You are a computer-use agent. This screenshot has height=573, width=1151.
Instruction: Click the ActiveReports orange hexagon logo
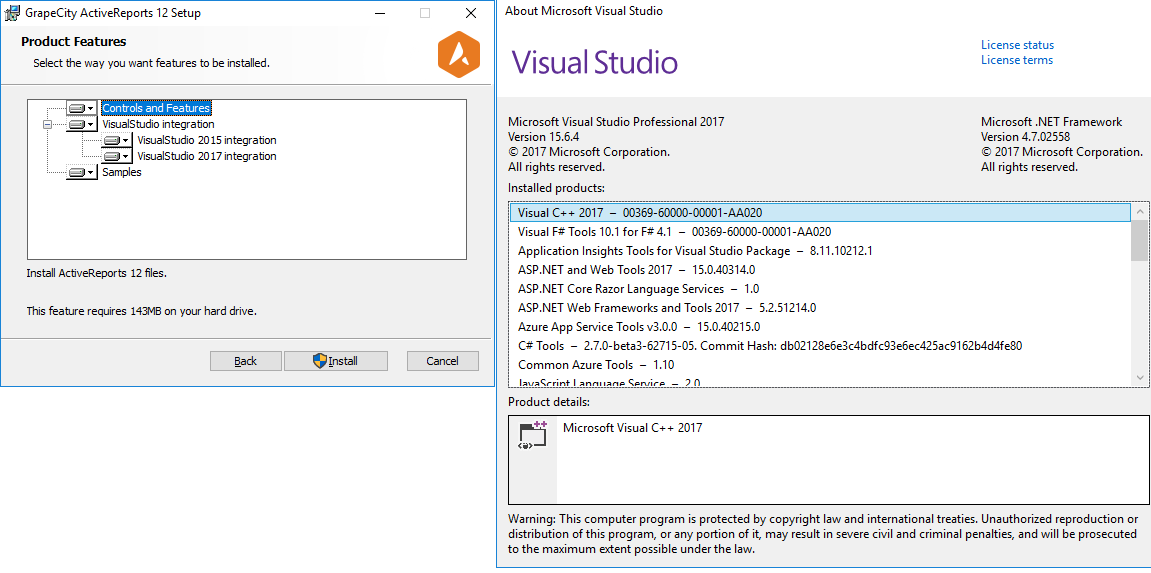pos(458,56)
